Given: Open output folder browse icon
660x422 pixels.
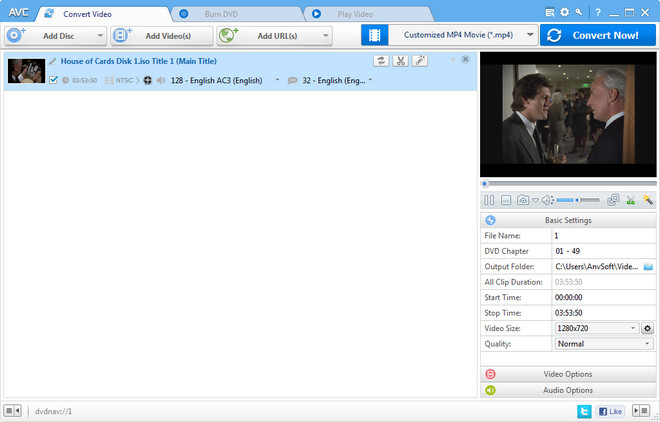Looking at the screenshot, I should pyautogui.click(x=648, y=267).
